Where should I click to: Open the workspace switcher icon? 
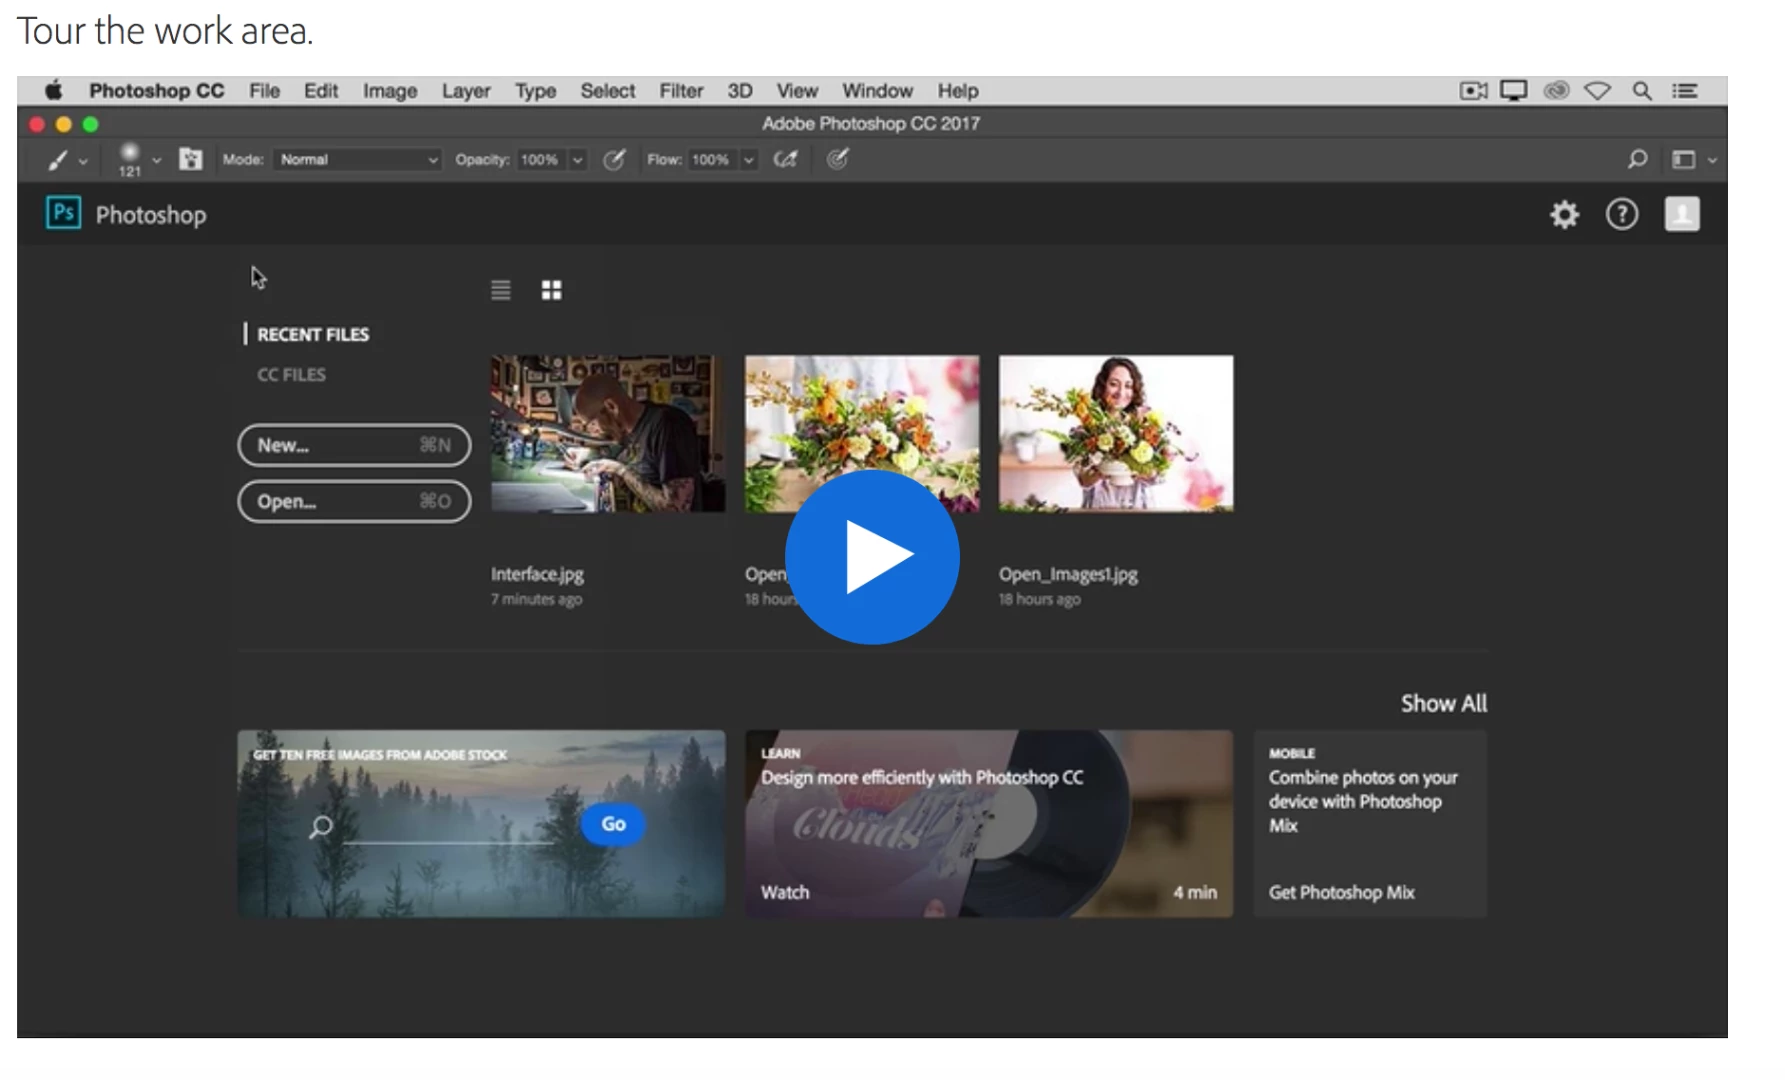[x=1683, y=160]
